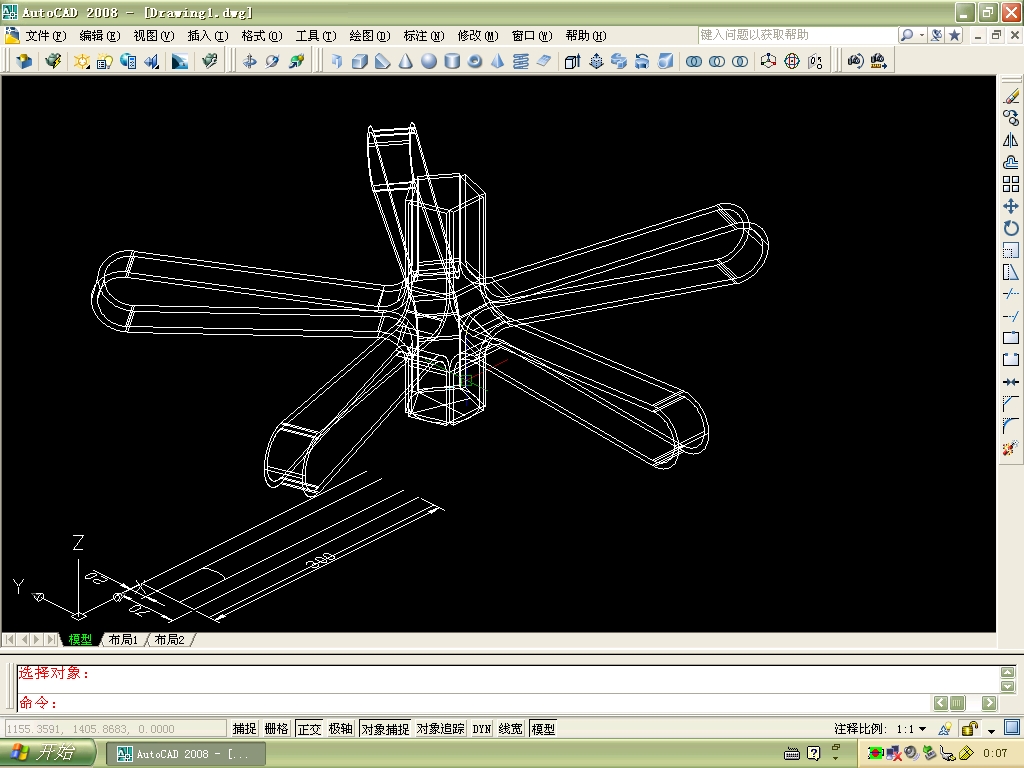Activate the Extrude tool
Viewport: 1024px width, 768px height.
pyautogui.click(x=573, y=61)
